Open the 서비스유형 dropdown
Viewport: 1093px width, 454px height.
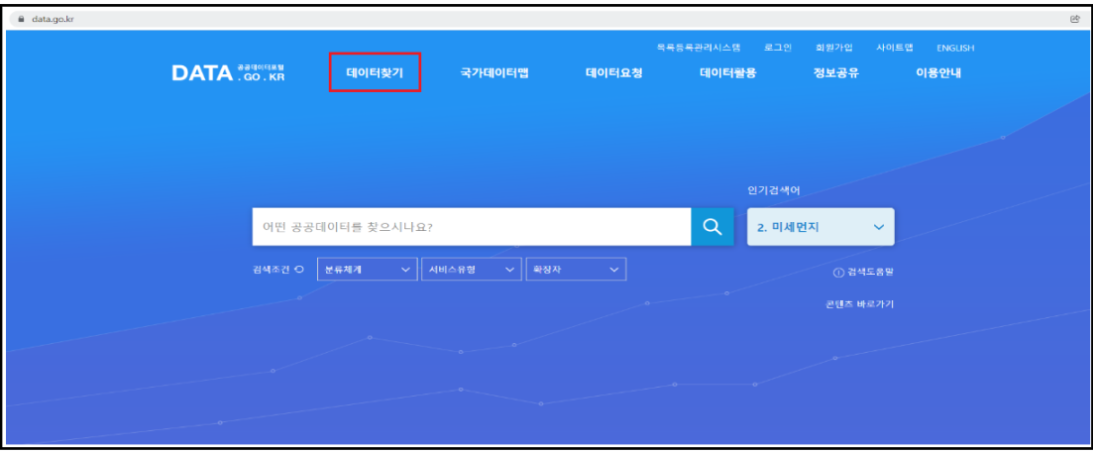[x=471, y=269]
